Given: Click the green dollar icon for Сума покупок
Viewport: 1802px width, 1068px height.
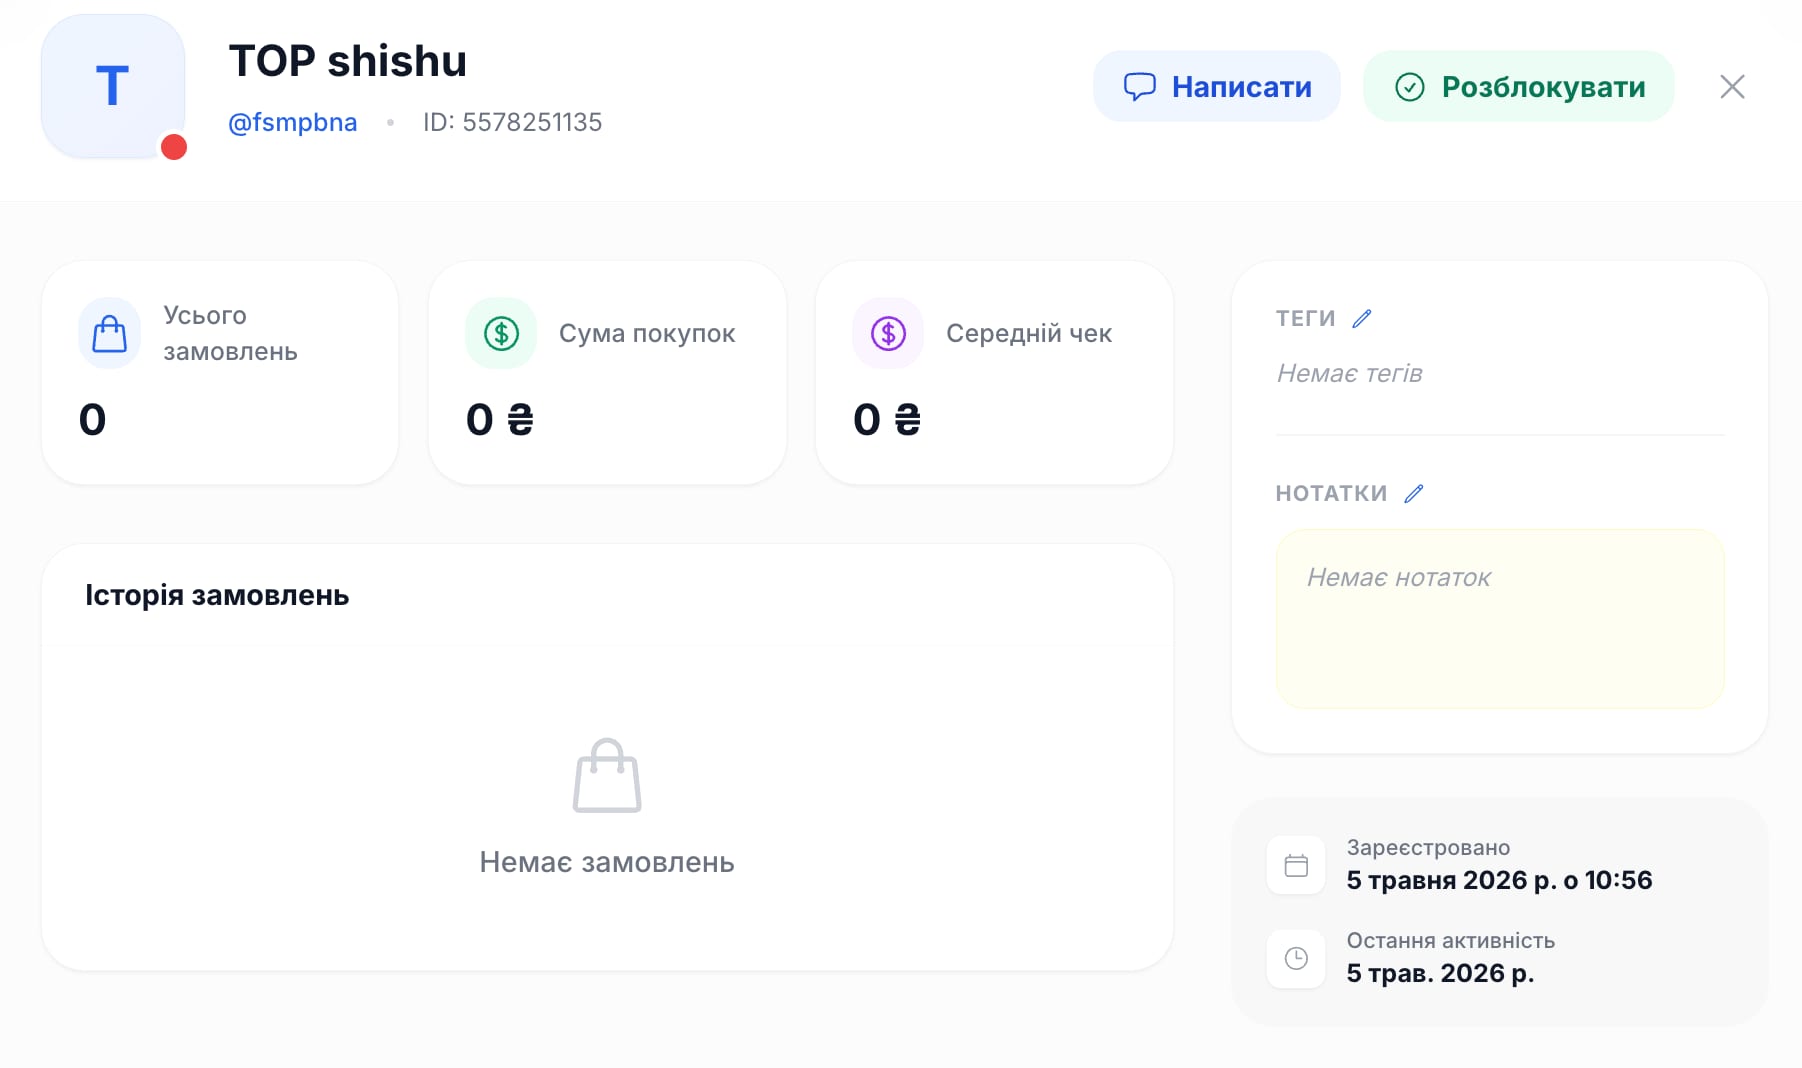Looking at the screenshot, I should [501, 333].
